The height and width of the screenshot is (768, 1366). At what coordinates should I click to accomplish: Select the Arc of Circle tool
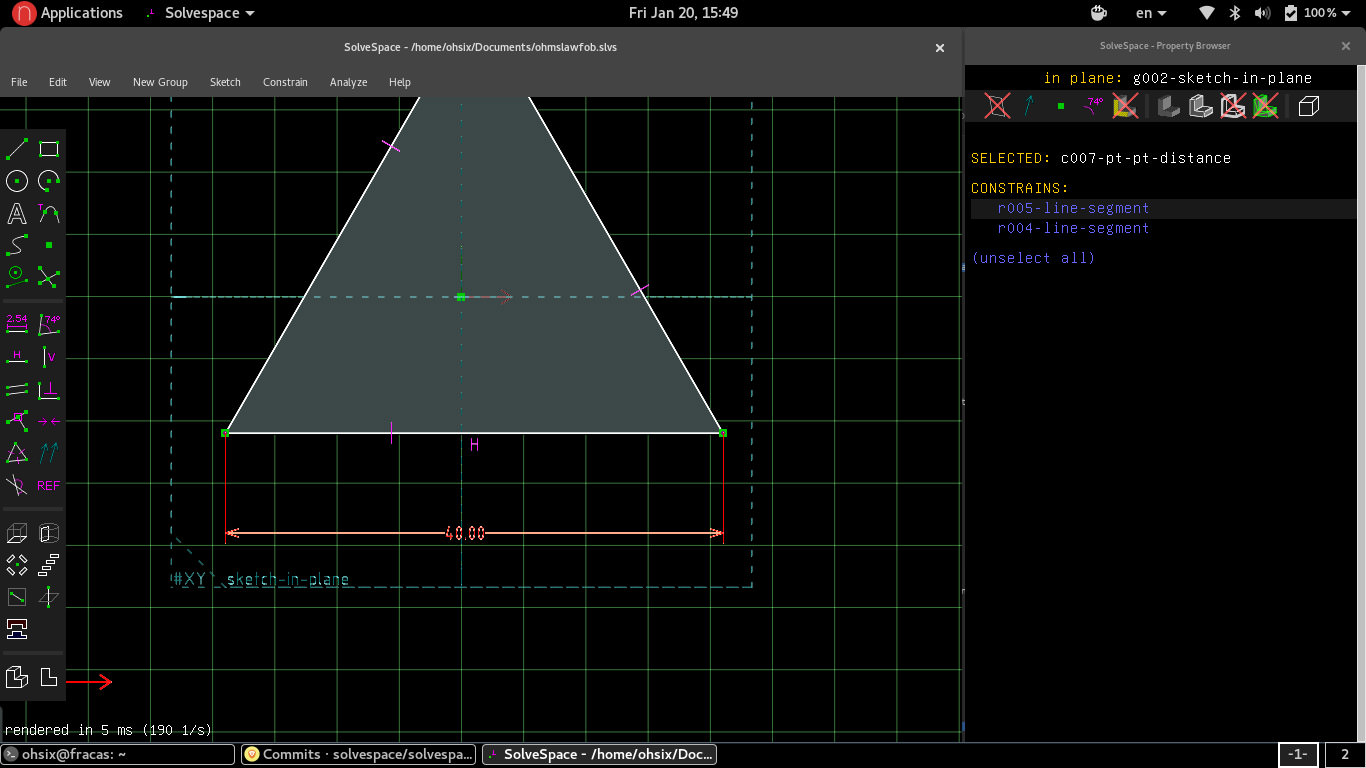pos(48,181)
